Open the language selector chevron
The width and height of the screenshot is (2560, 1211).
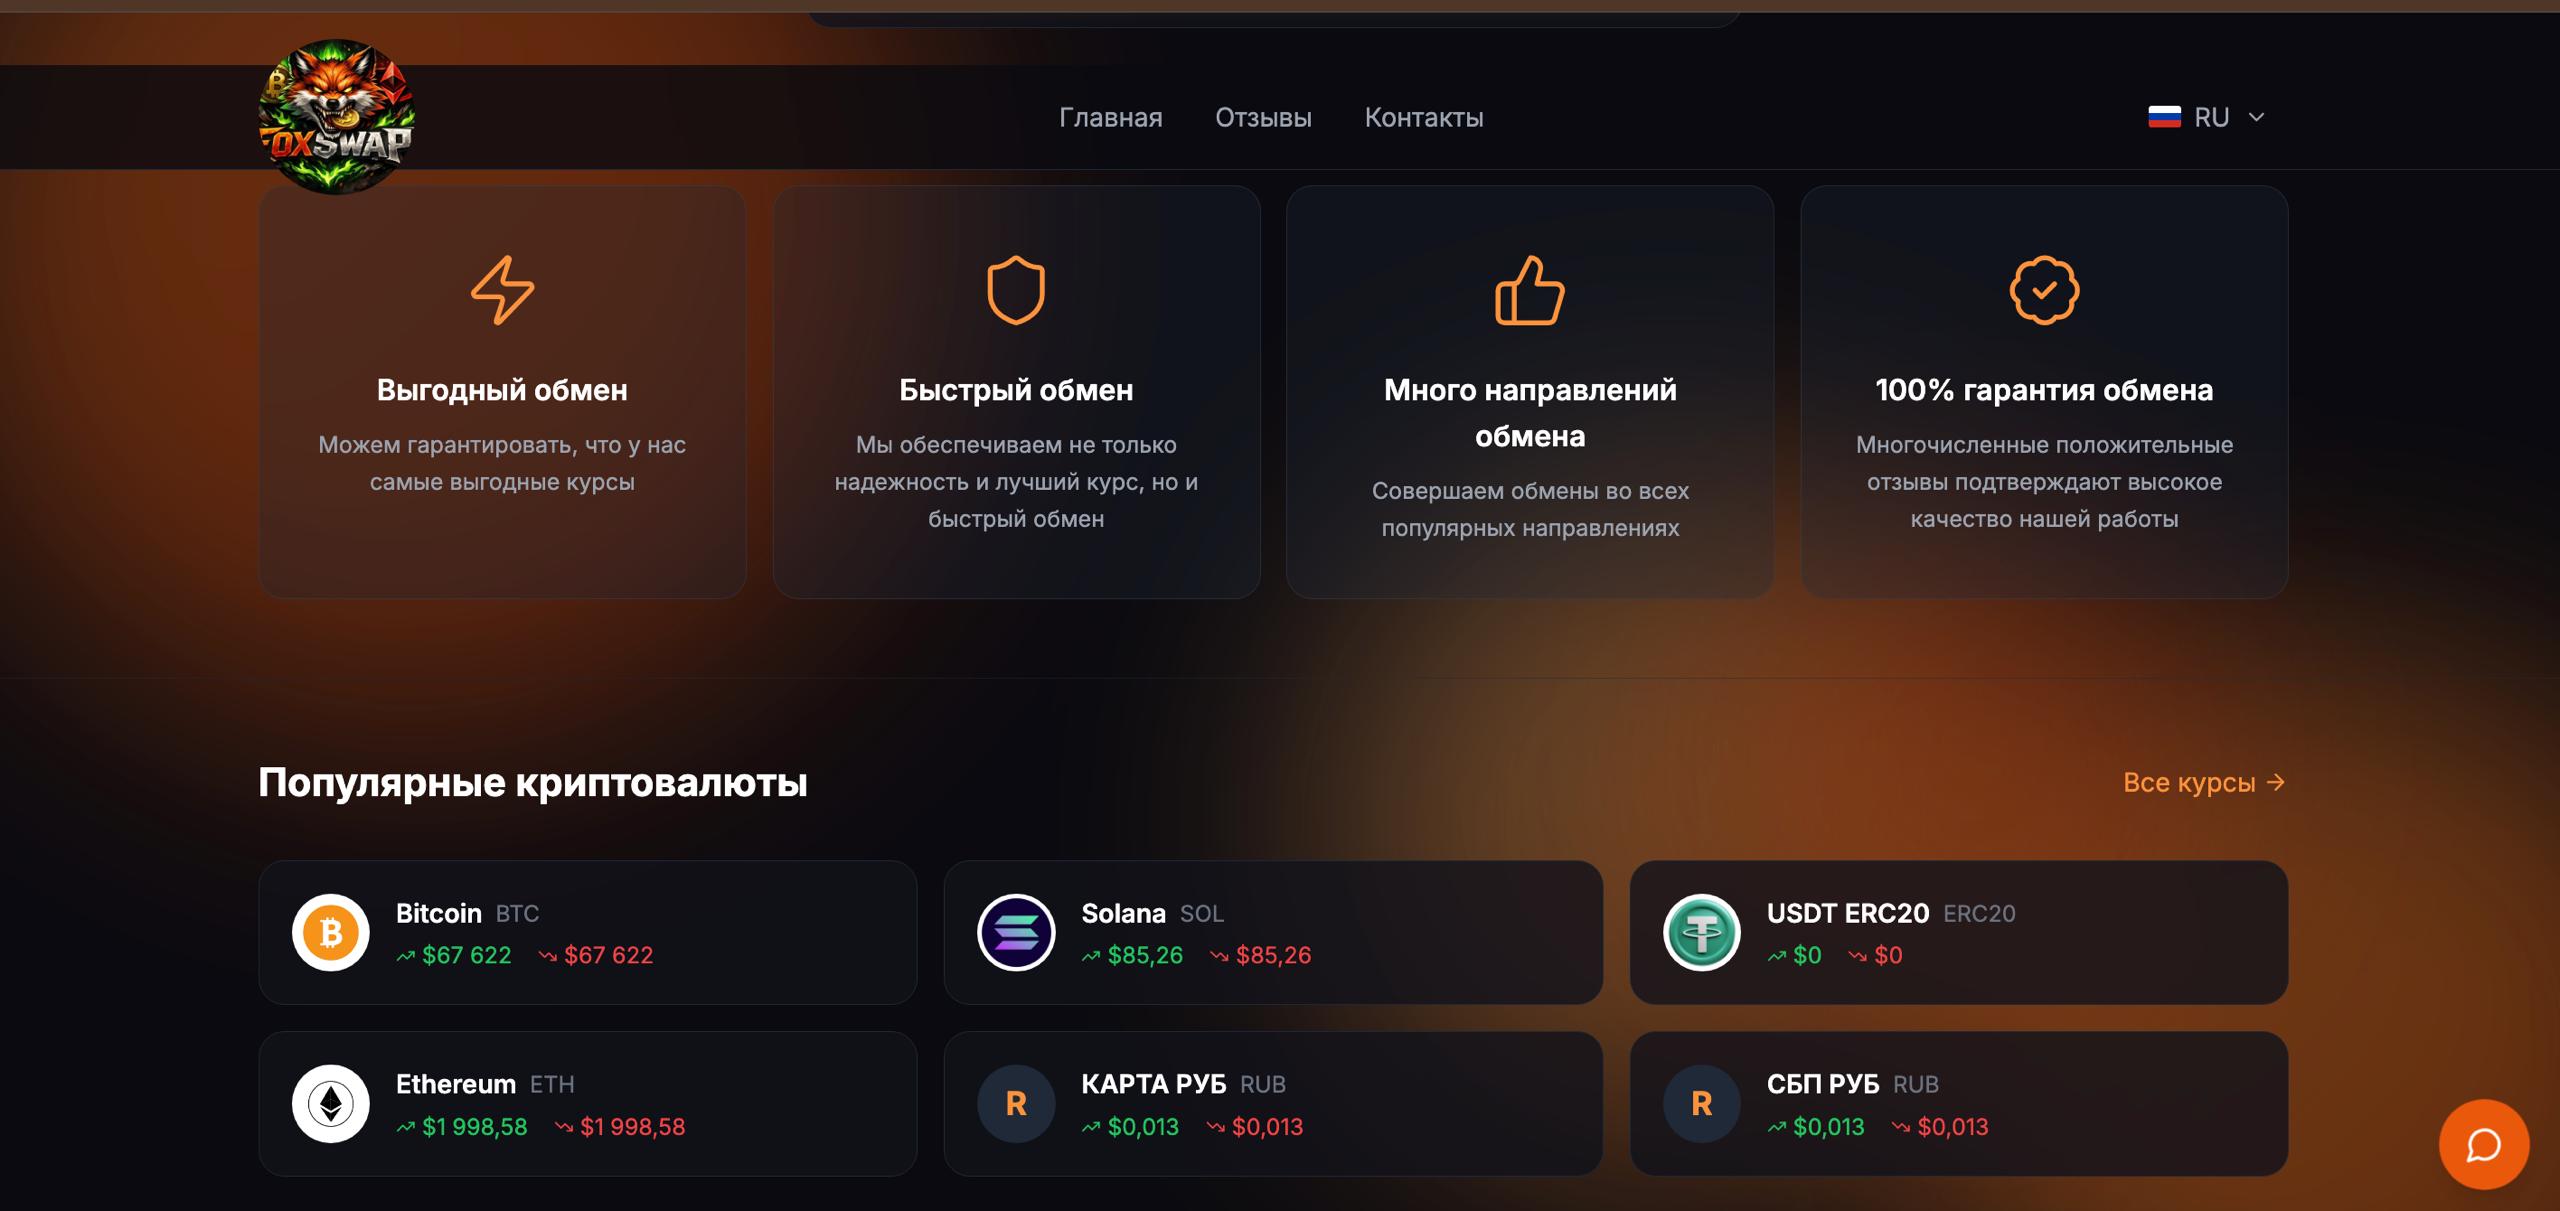point(2257,117)
